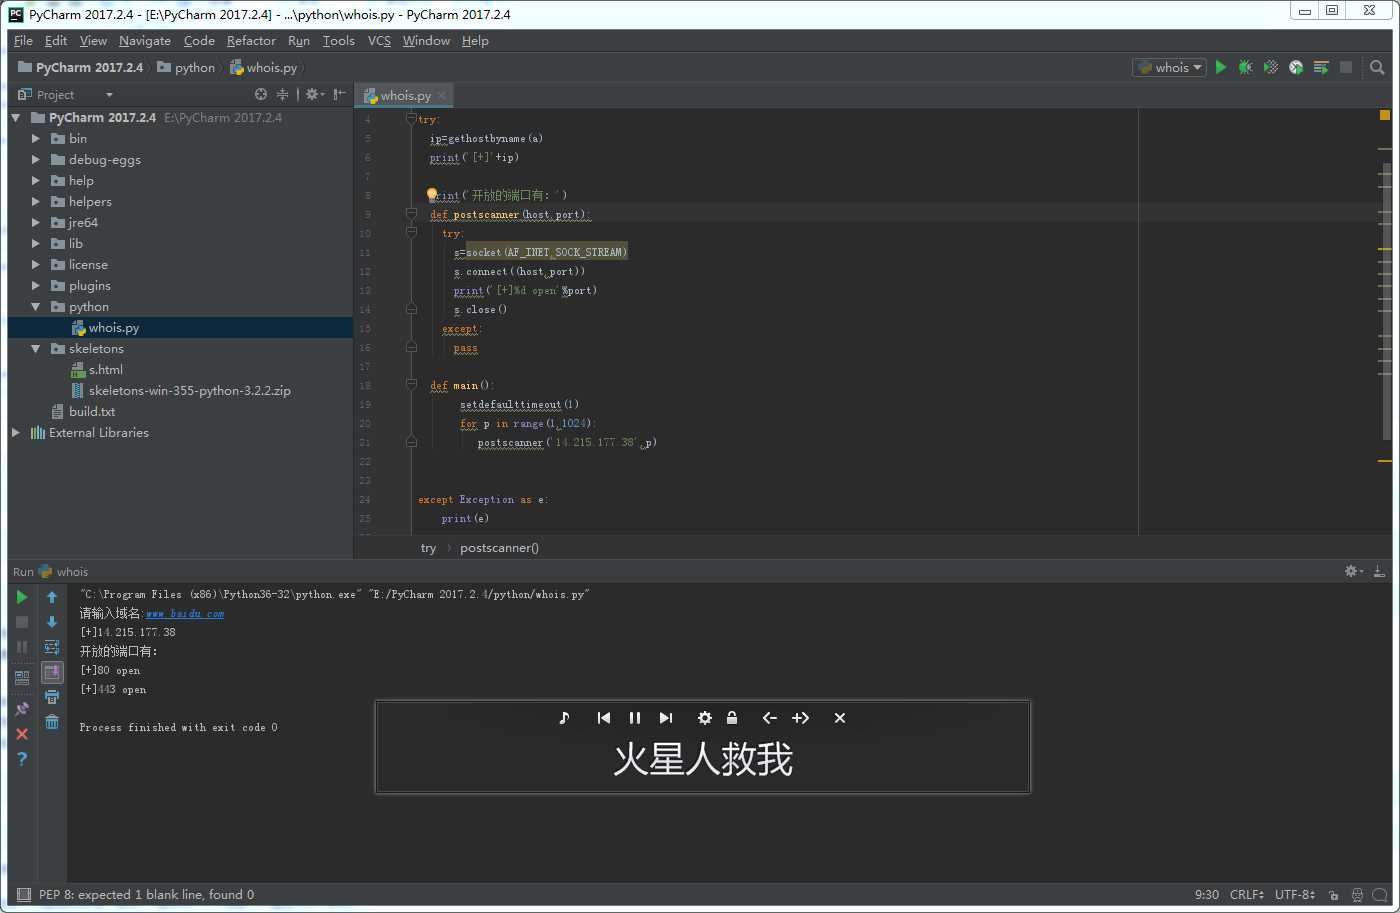Expand the debug-eggs folder
Image resolution: width=1400 pixels, height=913 pixels.
[36, 159]
